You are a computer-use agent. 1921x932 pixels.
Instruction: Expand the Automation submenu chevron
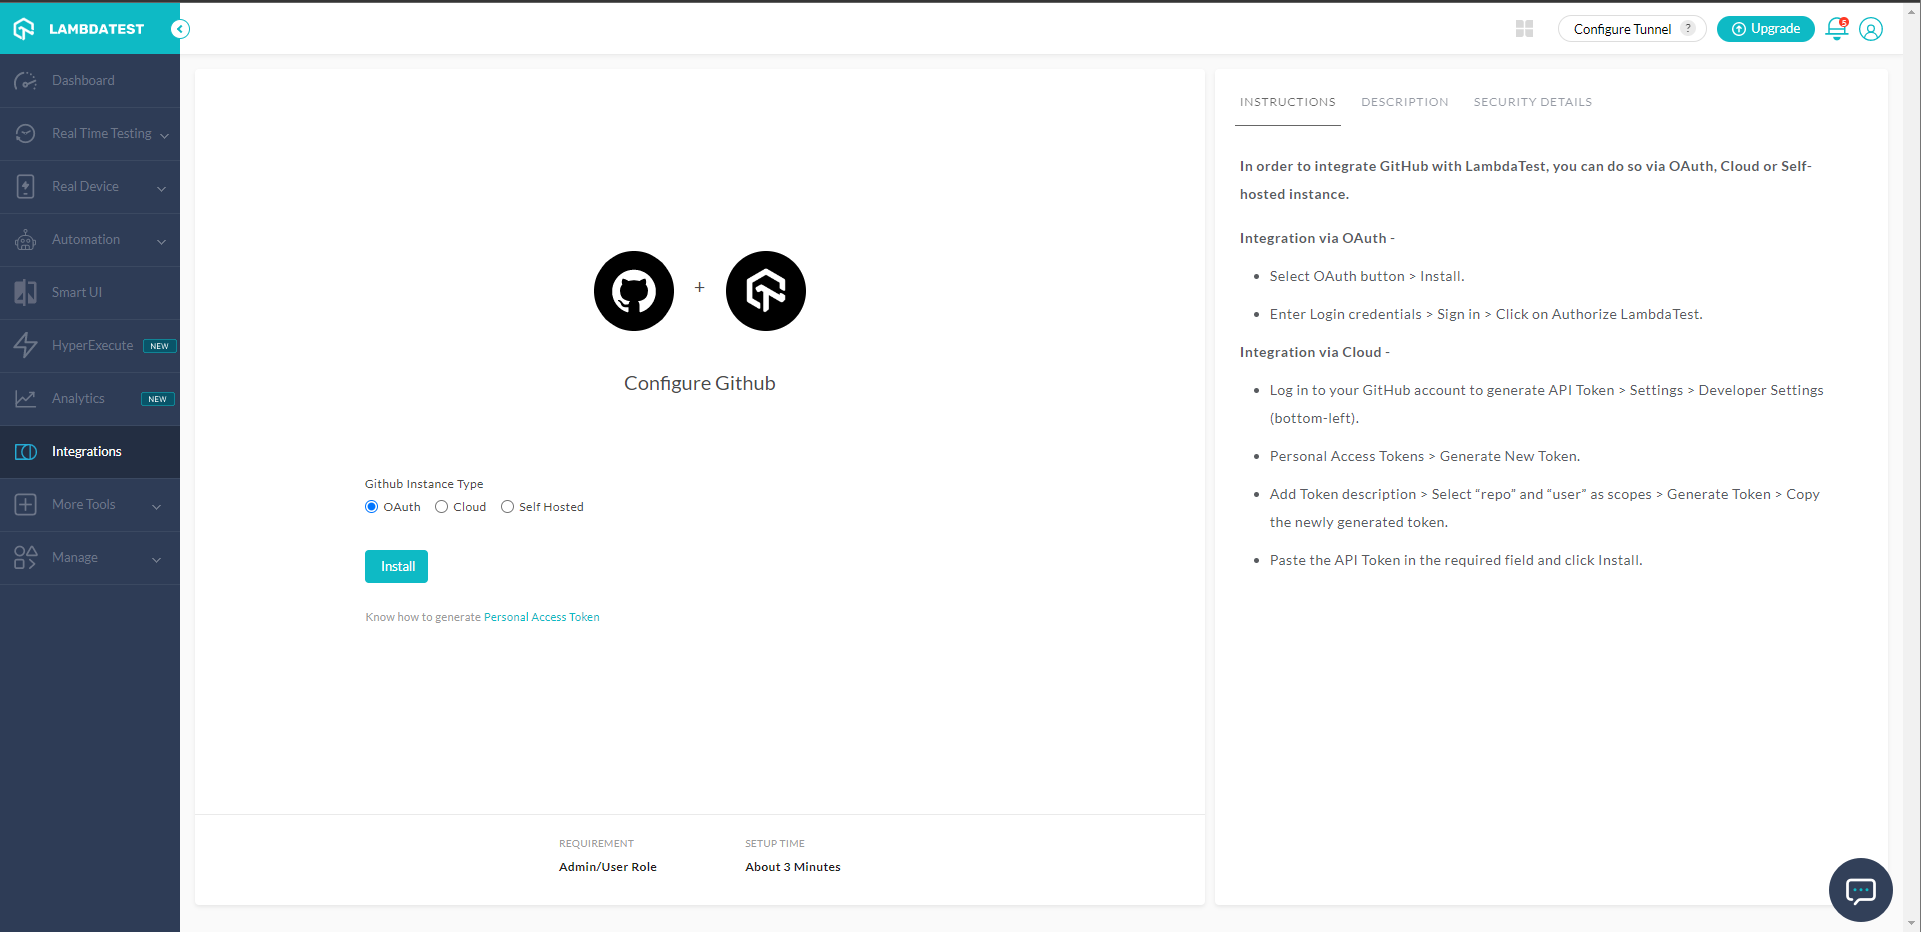pos(161,241)
